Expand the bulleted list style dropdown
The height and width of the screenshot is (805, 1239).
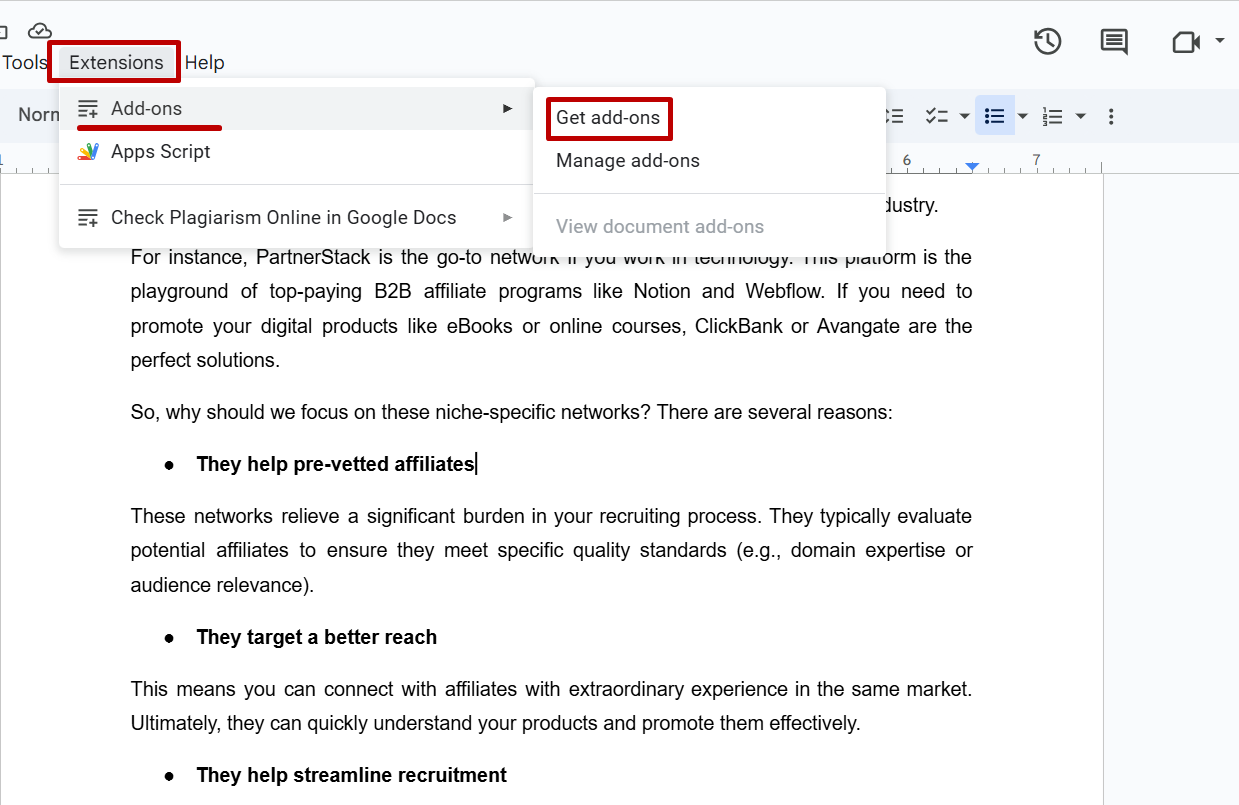(x=1022, y=116)
